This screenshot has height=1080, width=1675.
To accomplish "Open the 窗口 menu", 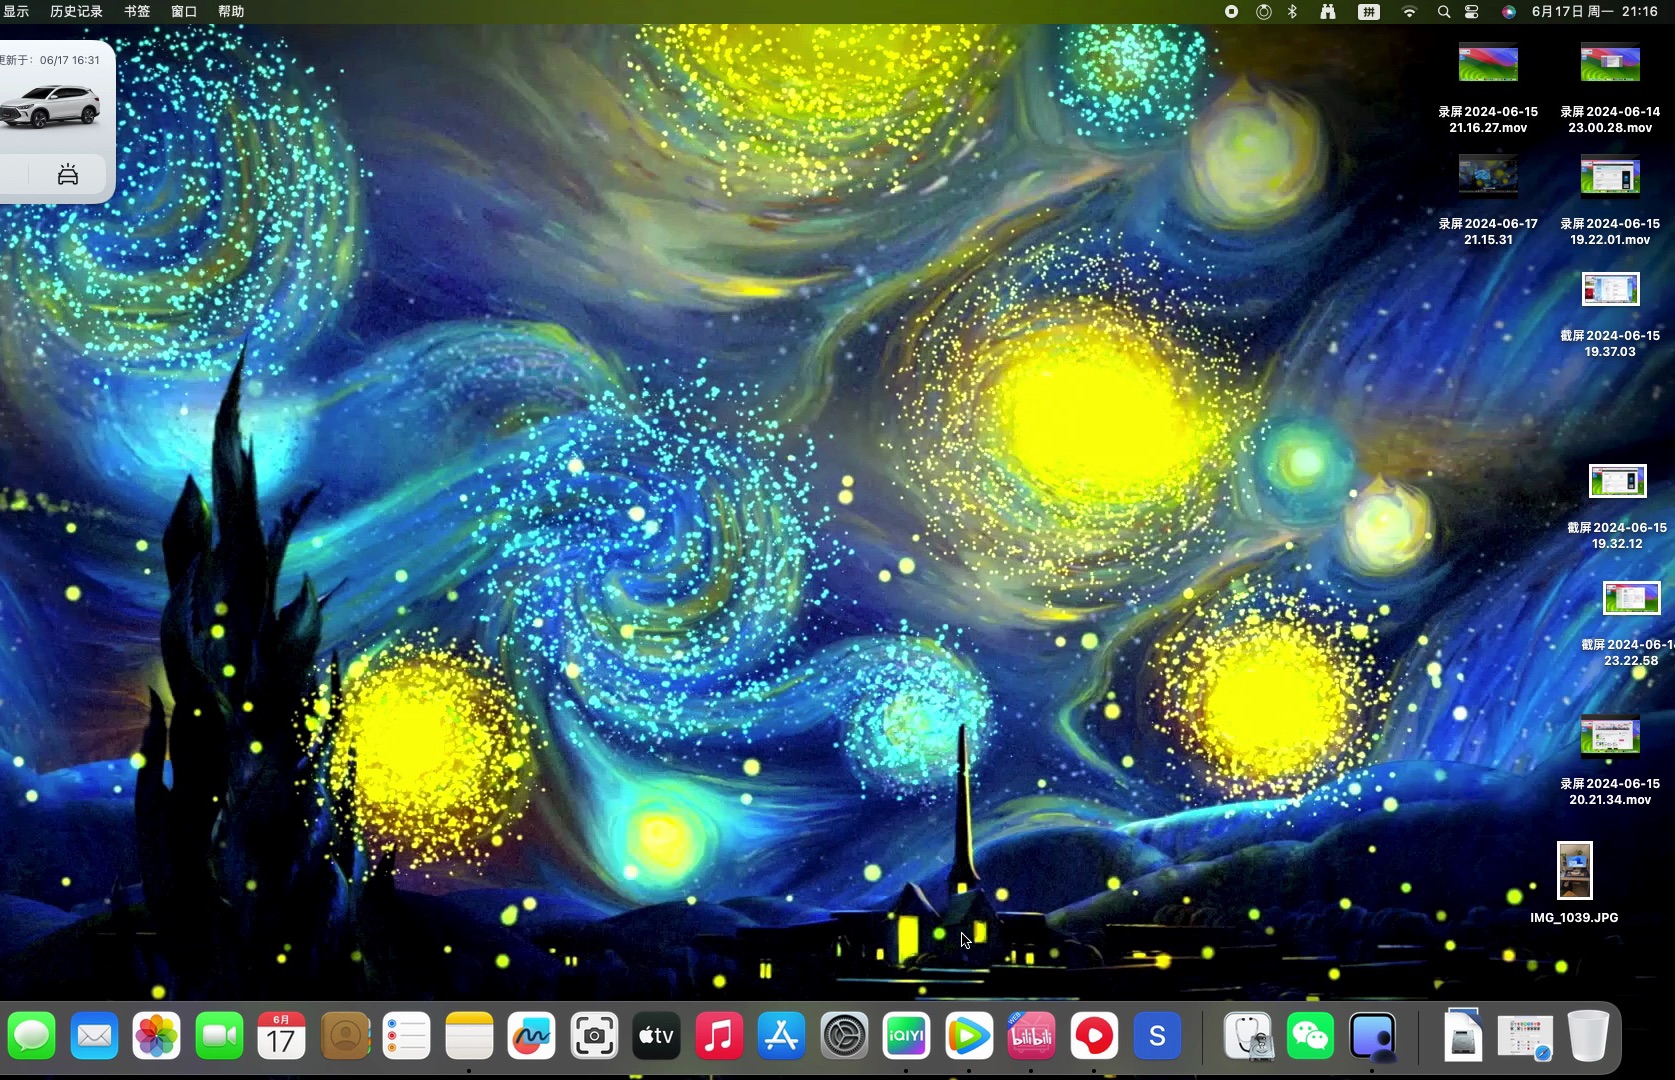I will 184,11.
